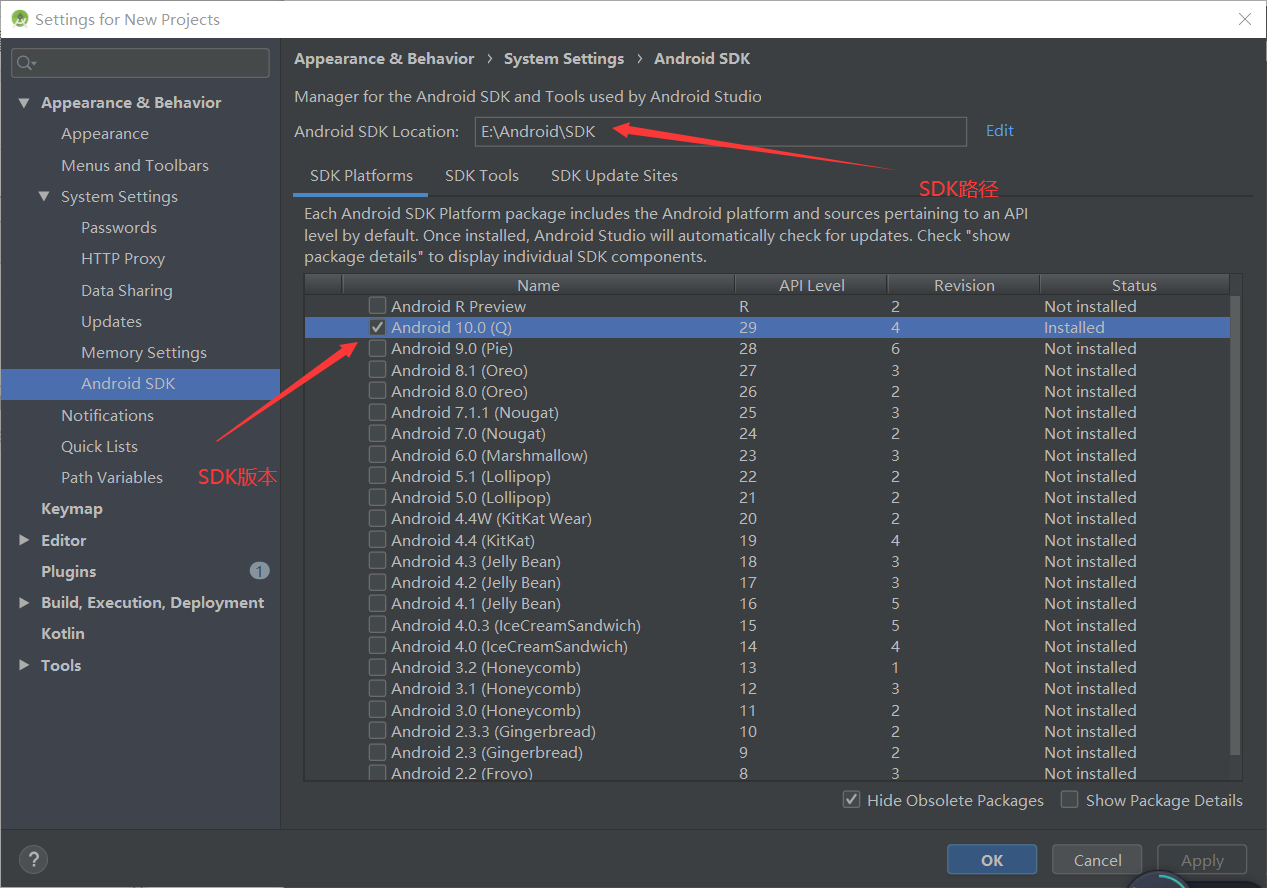
Task: Click the Edit link for SDK location
Action: (x=1000, y=131)
